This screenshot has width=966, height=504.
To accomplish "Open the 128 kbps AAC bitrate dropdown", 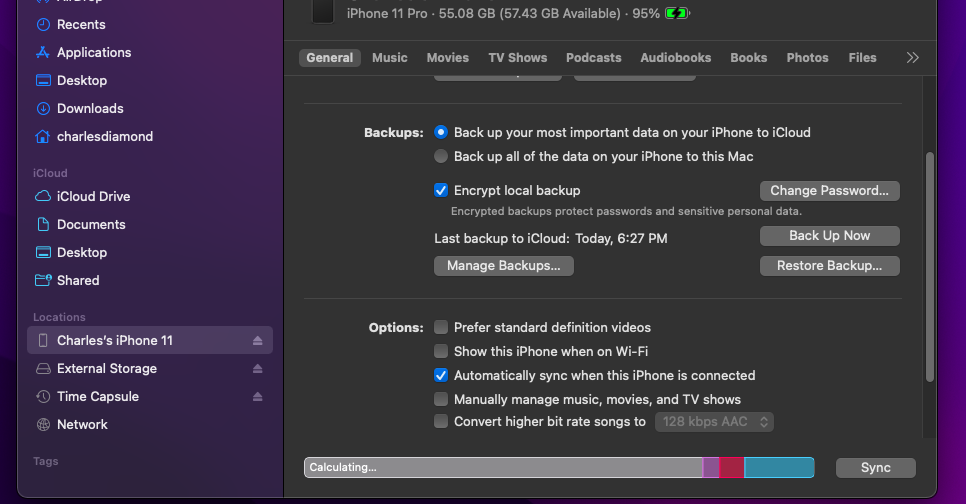I will click(x=715, y=422).
